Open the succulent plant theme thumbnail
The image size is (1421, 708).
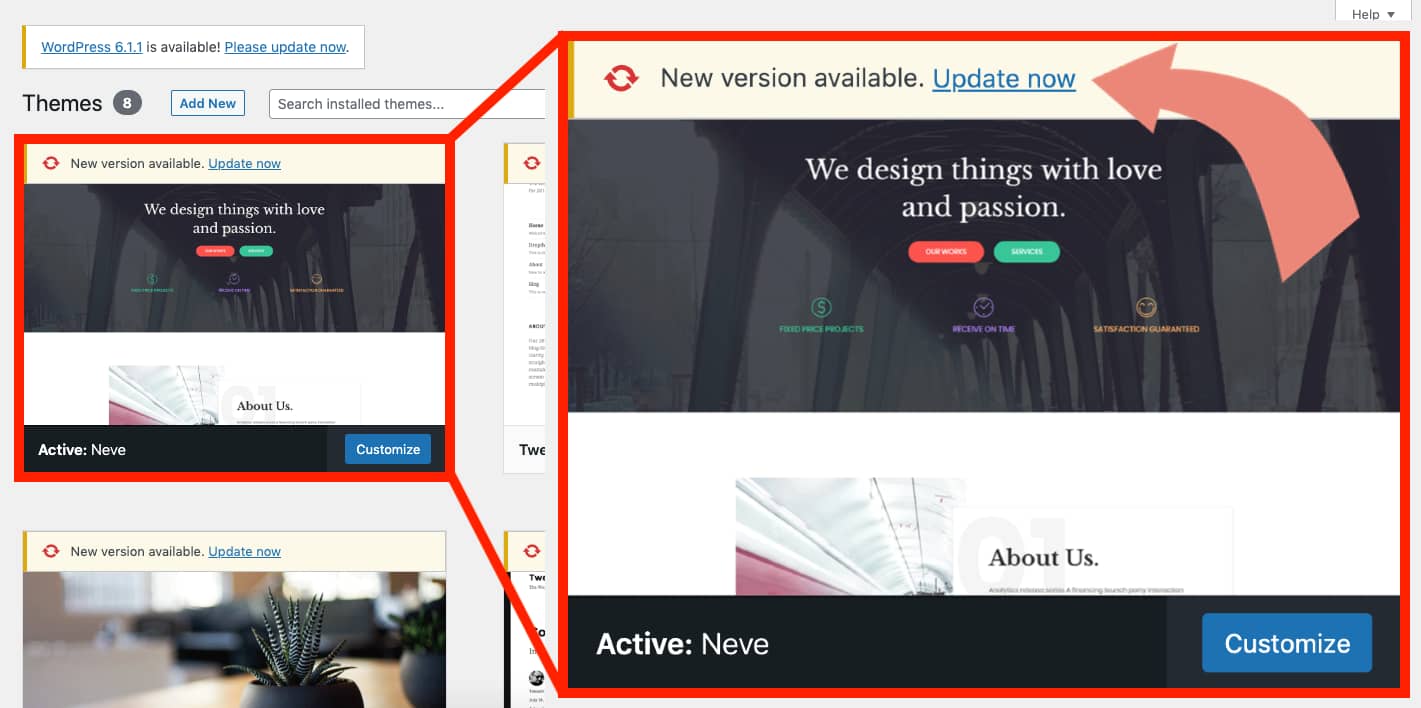235,640
